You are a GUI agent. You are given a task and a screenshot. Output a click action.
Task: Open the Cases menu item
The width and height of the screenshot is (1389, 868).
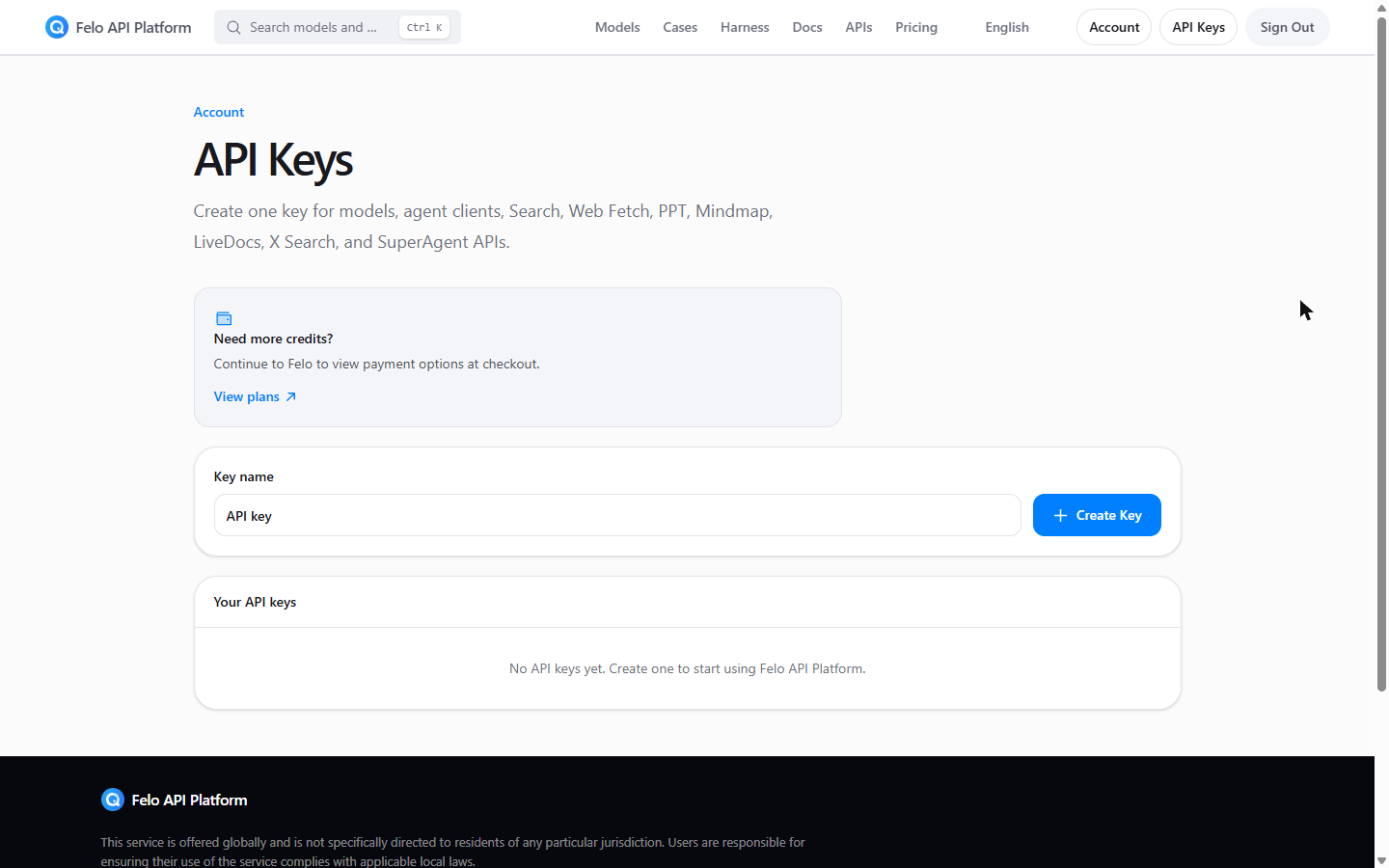680,27
